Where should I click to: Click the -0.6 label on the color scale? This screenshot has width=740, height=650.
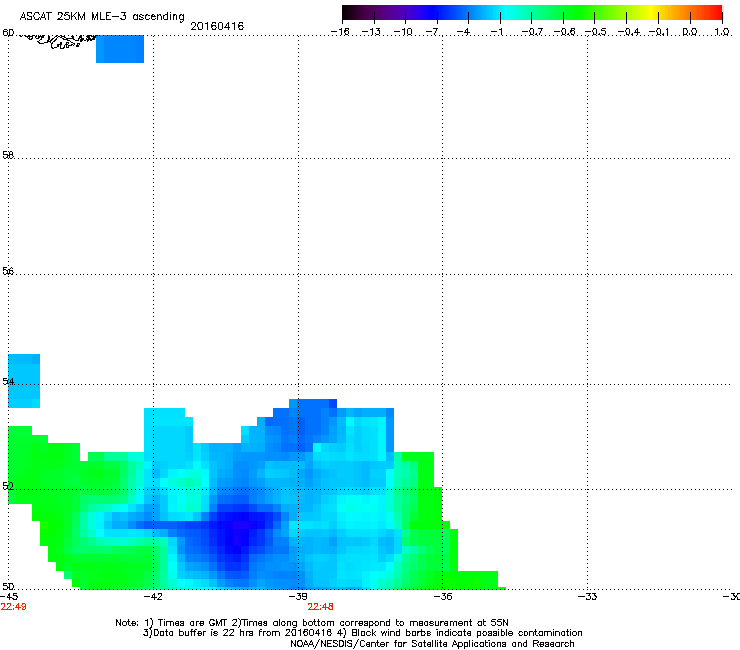coord(564,32)
